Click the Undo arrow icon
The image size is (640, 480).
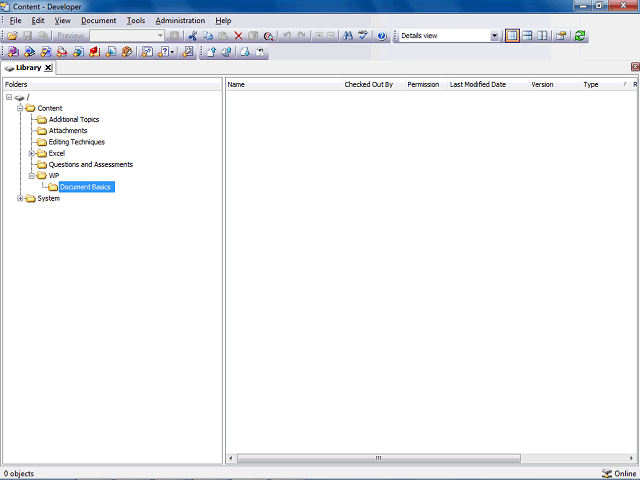pyautogui.click(x=287, y=36)
